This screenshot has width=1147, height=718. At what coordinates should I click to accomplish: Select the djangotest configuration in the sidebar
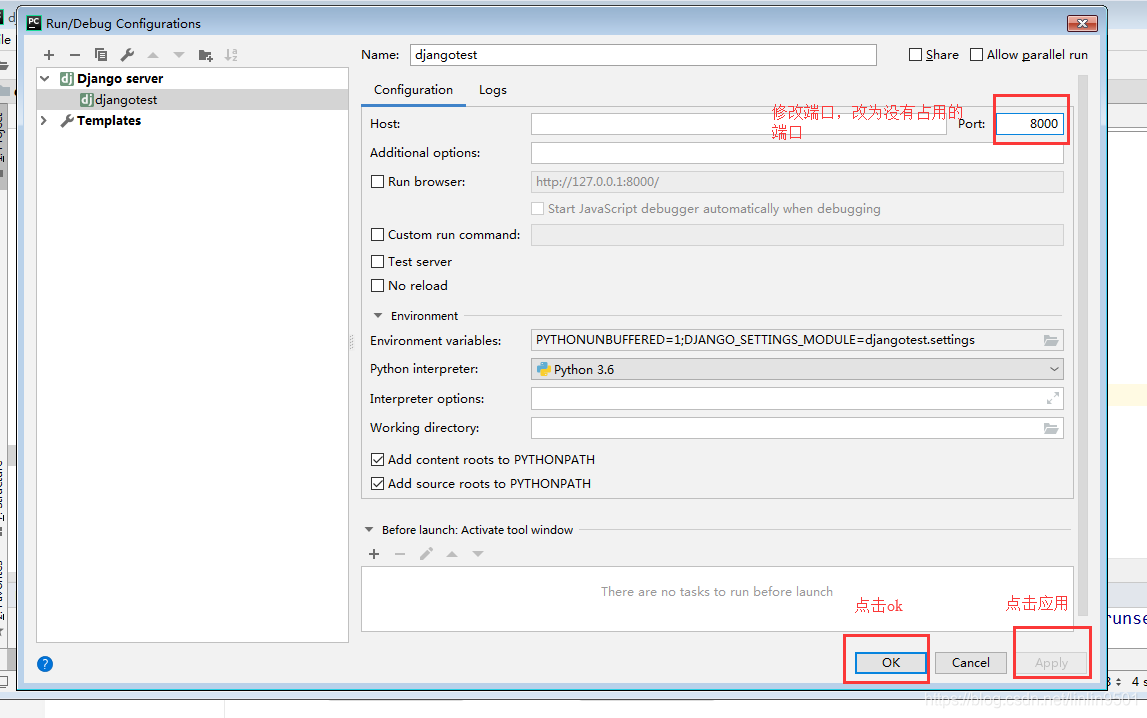pyautogui.click(x=118, y=99)
